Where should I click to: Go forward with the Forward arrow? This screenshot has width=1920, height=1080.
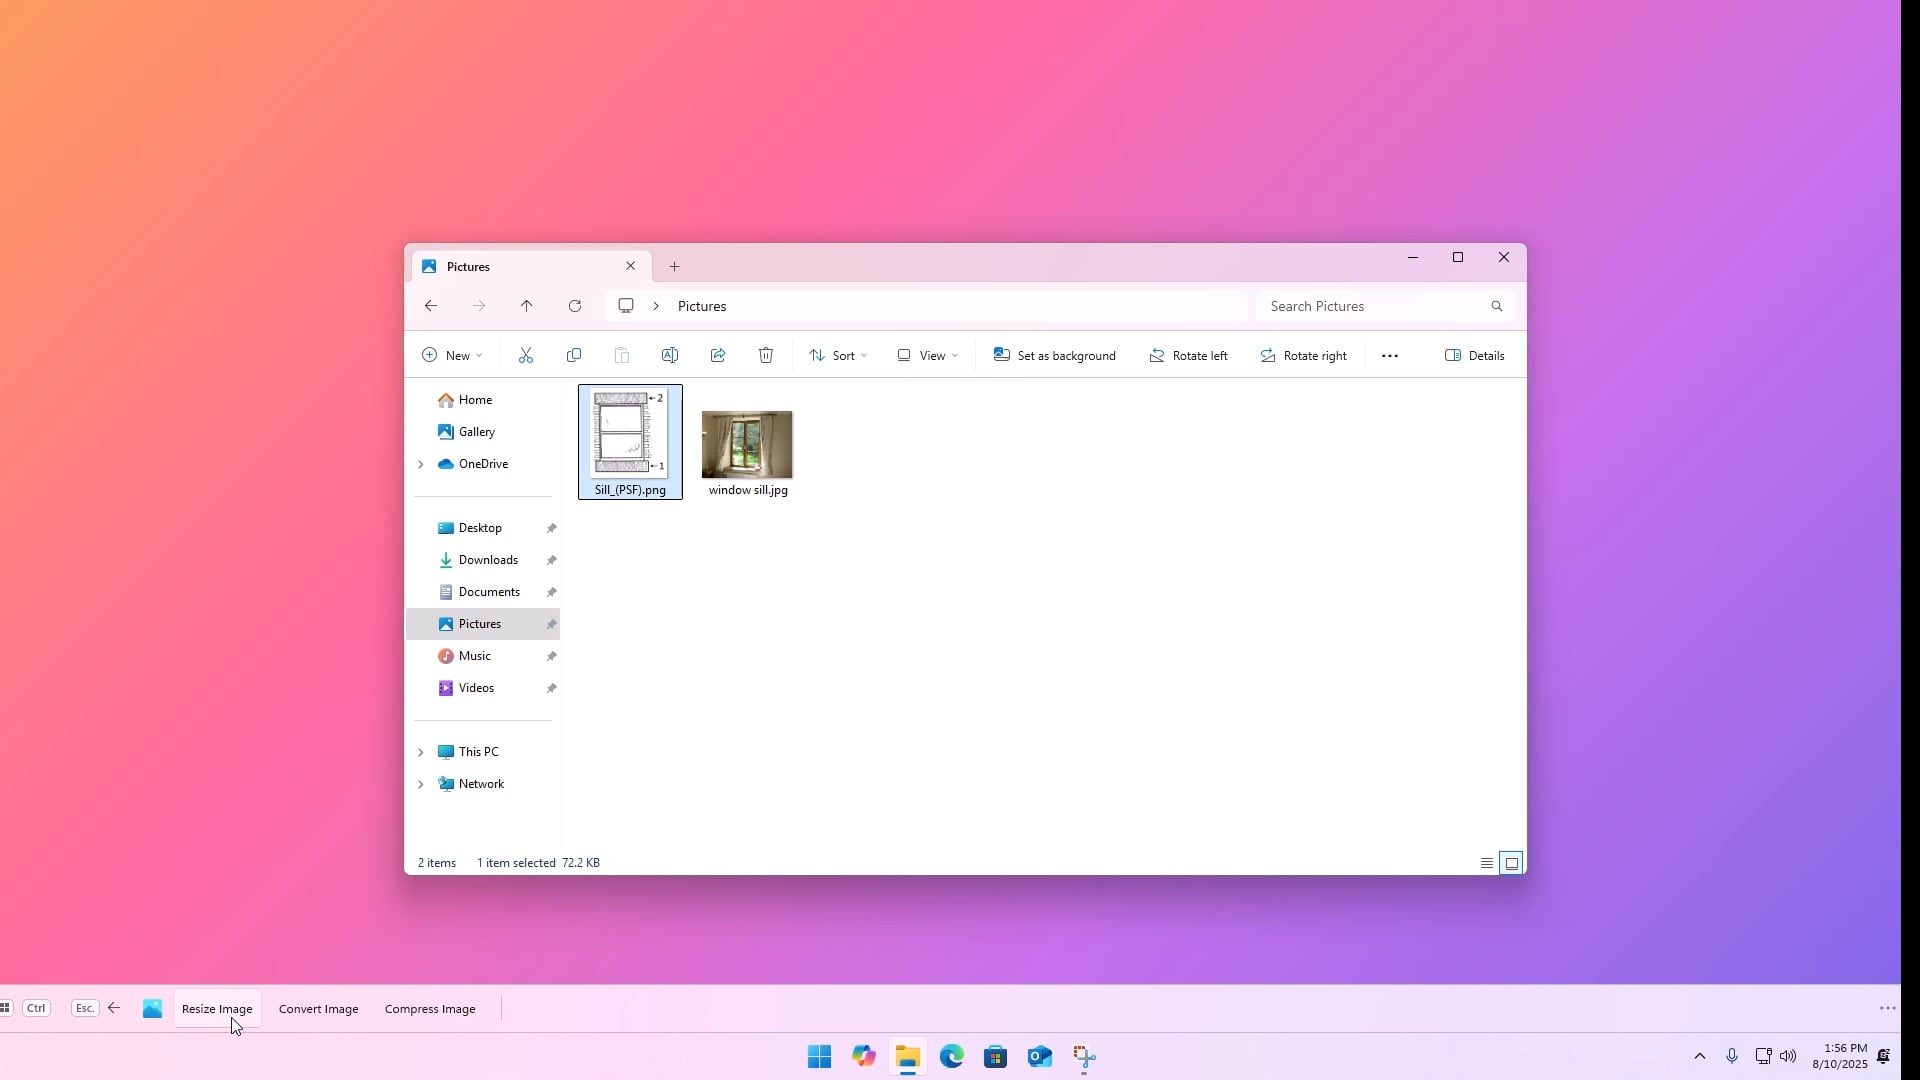479,306
